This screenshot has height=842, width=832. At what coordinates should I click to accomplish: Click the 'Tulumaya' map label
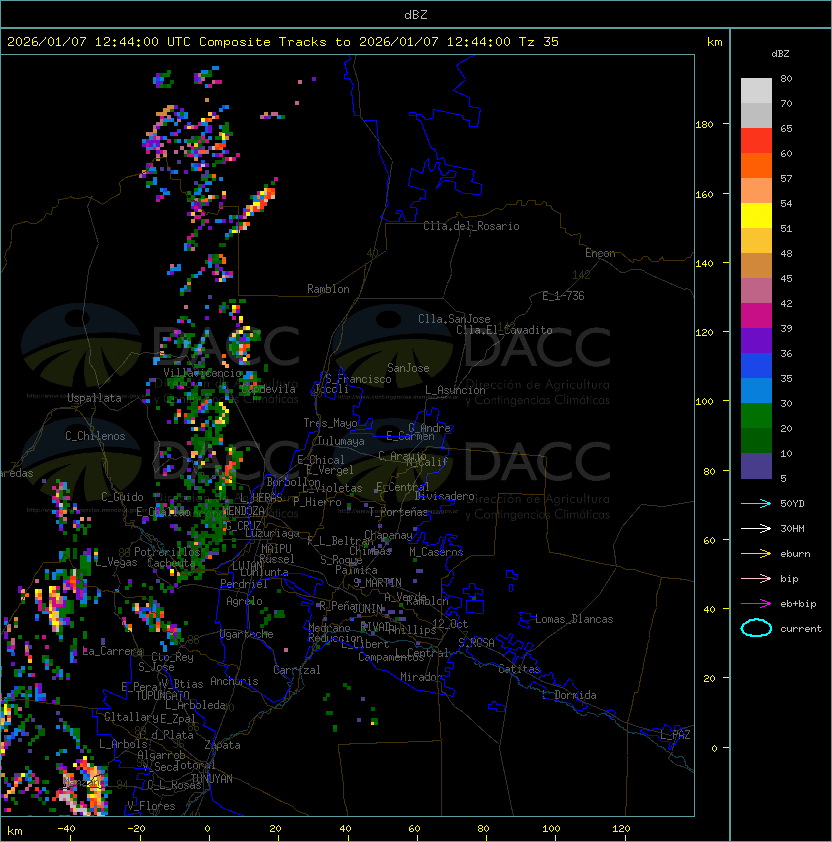341,441
